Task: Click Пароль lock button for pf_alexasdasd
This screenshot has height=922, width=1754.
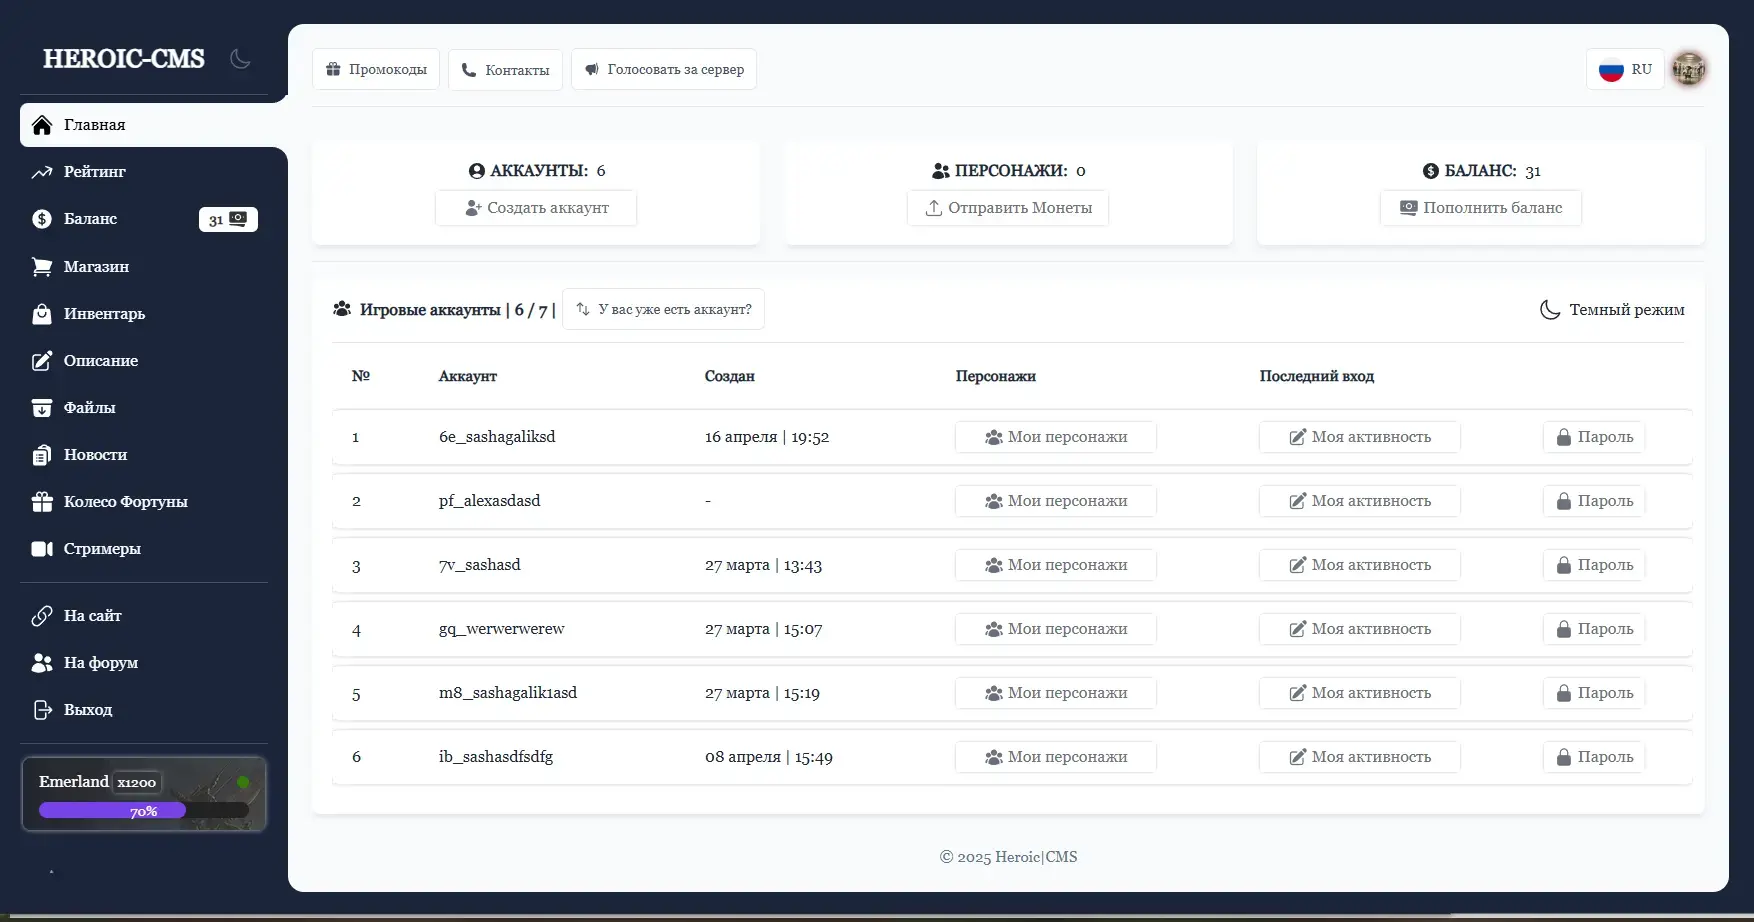Action: point(1594,501)
